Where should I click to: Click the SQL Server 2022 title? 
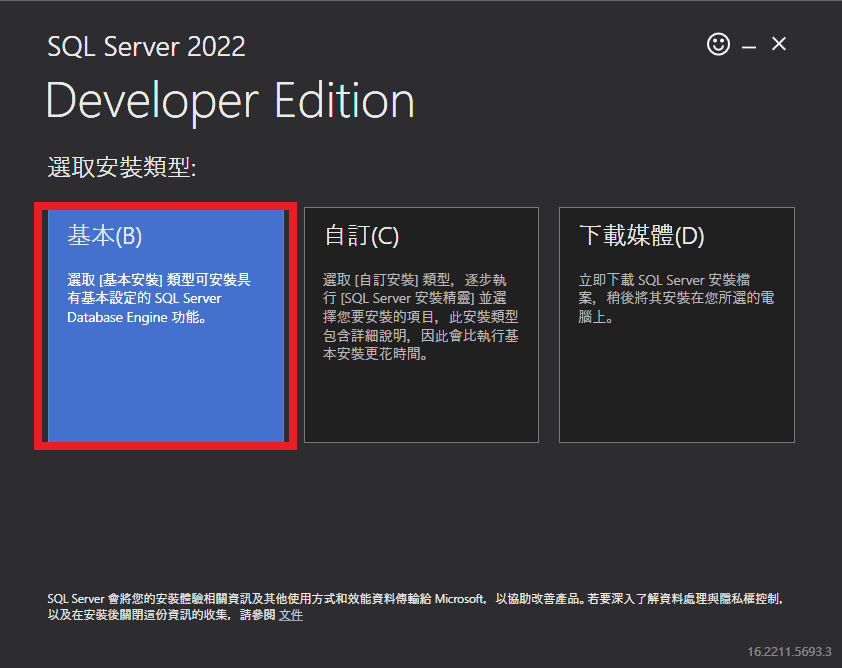(x=146, y=46)
